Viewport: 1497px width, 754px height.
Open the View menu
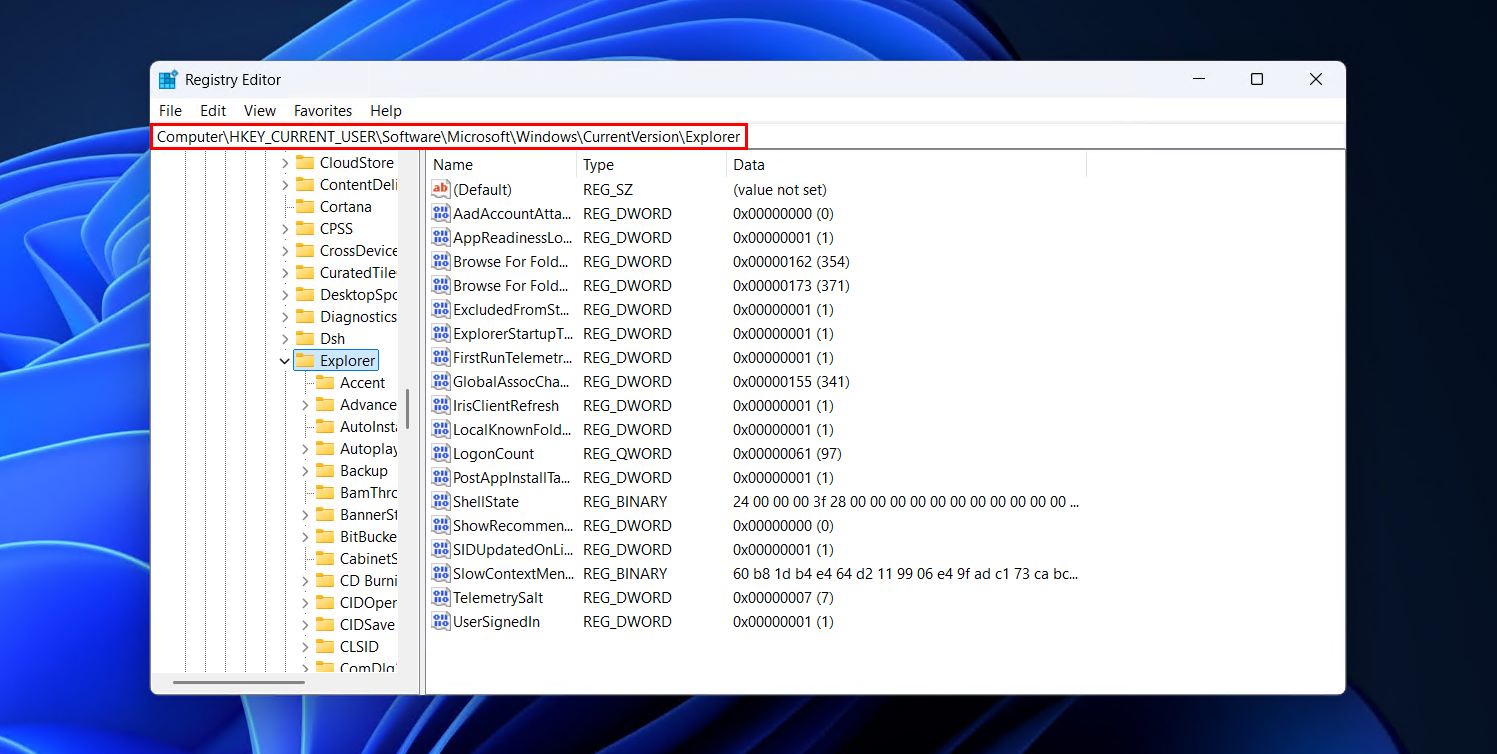coord(260,111)
